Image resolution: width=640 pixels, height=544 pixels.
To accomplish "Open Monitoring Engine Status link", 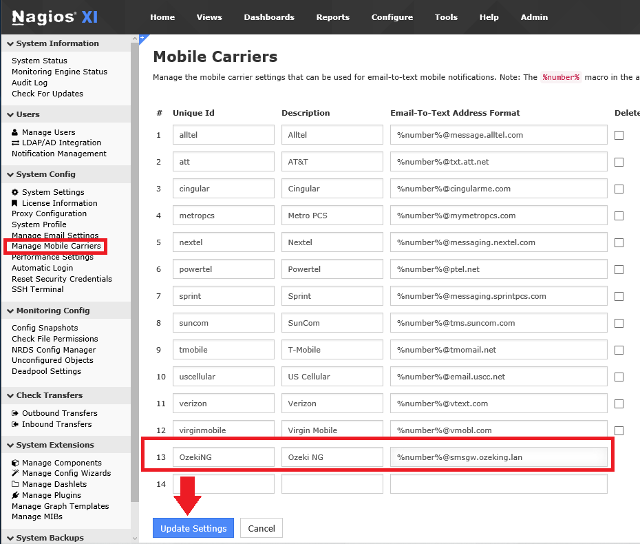I will [x=60, y=71].
